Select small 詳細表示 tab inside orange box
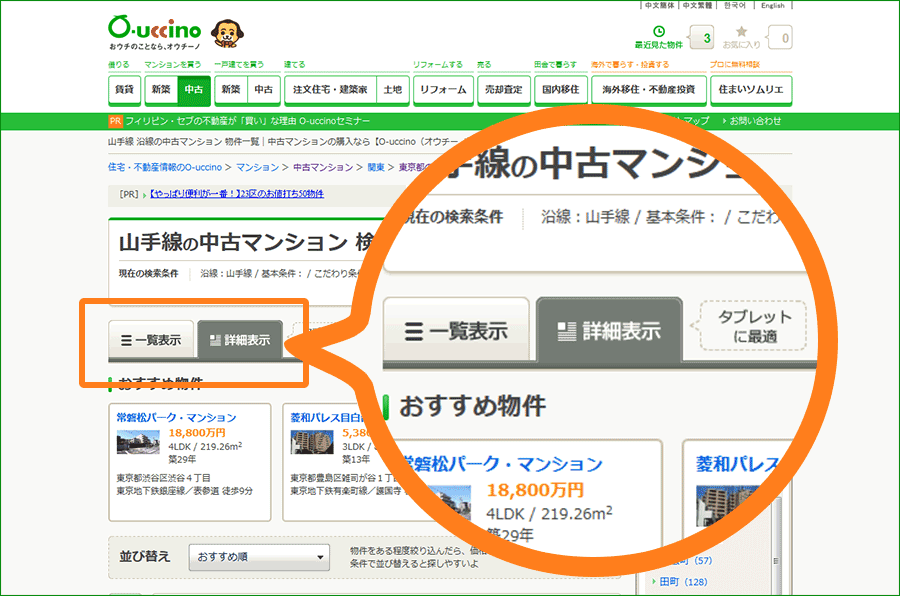This screenshot has width=900, height=596. click(240, 340)
